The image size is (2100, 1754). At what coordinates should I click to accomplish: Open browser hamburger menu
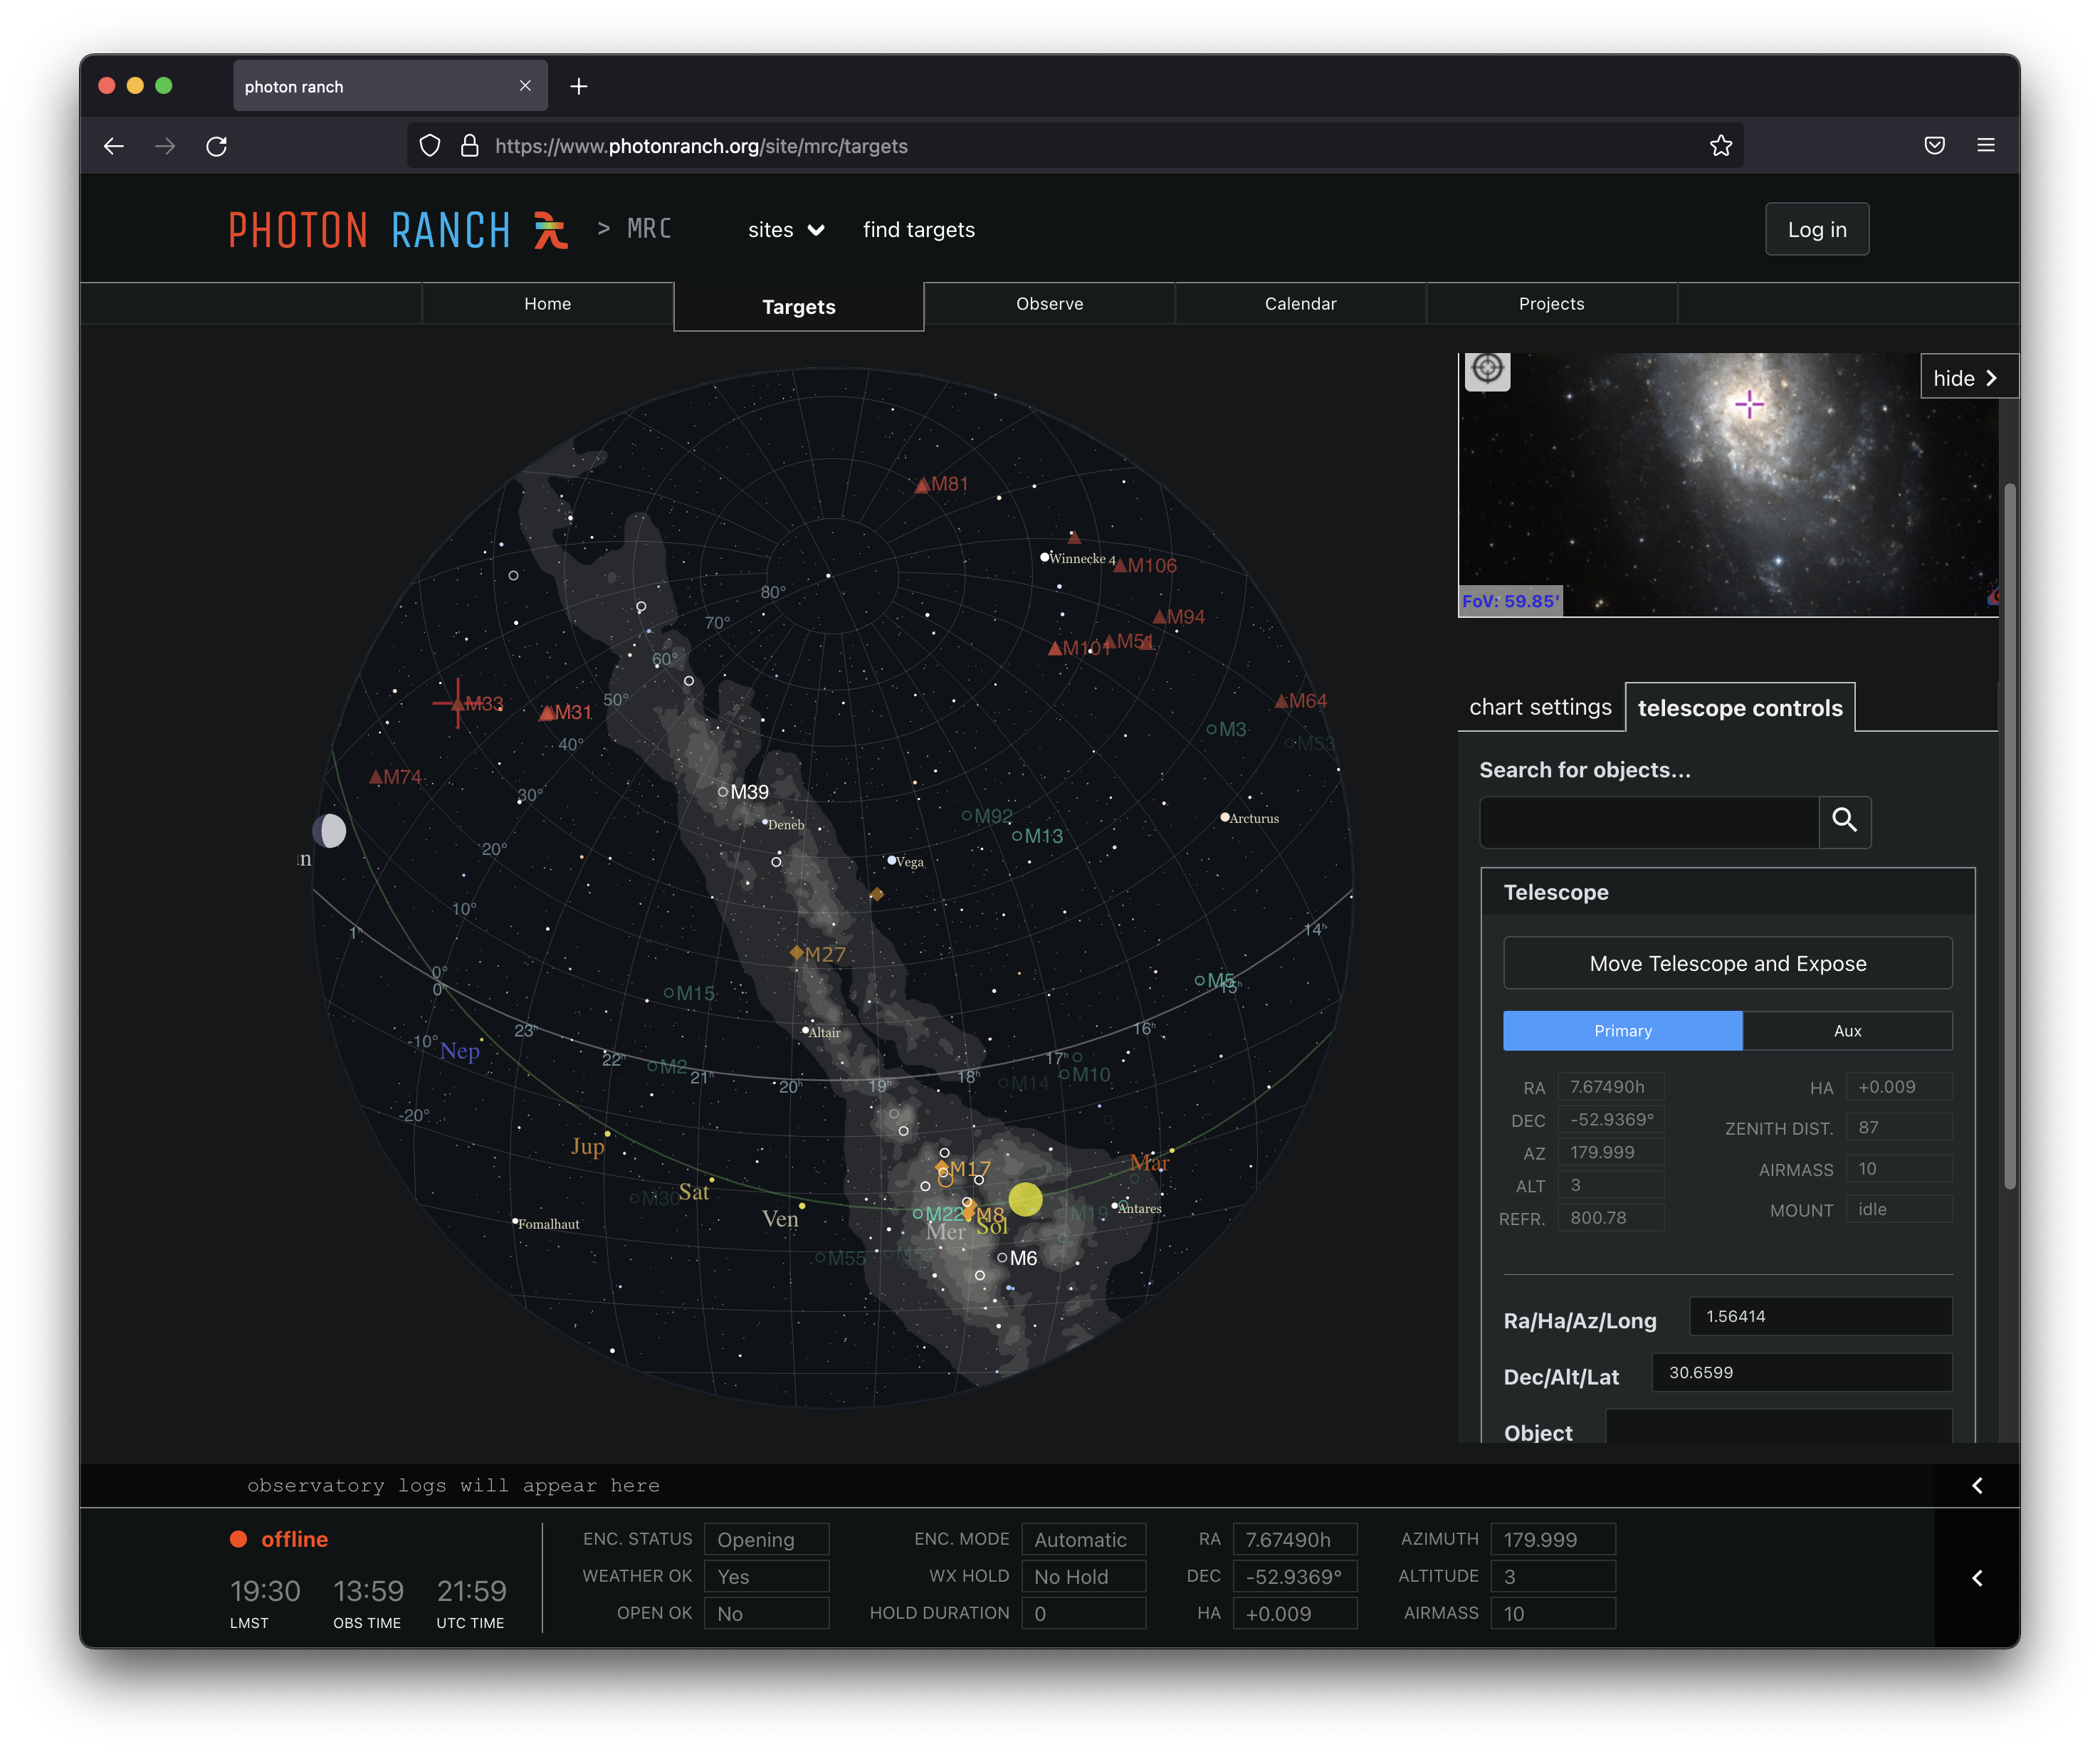pos(1986,146)
